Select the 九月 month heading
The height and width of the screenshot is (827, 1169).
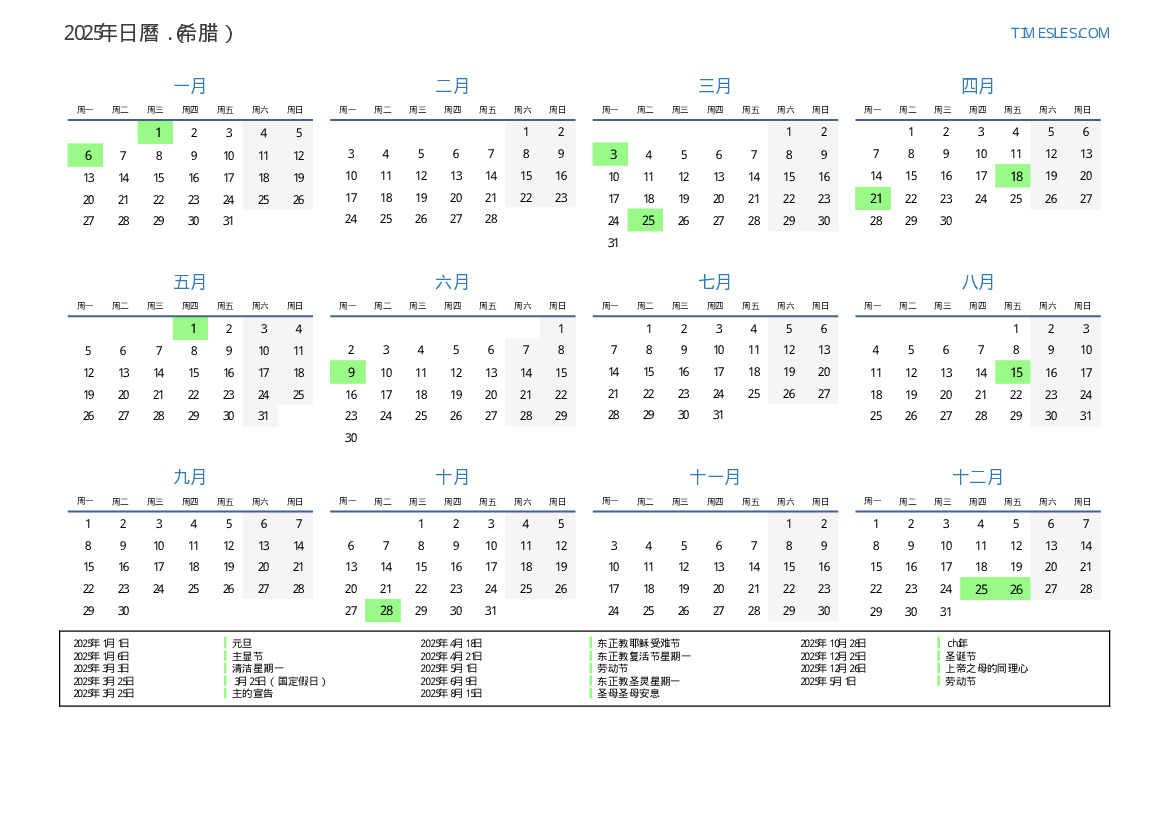(x=190, y=477)
